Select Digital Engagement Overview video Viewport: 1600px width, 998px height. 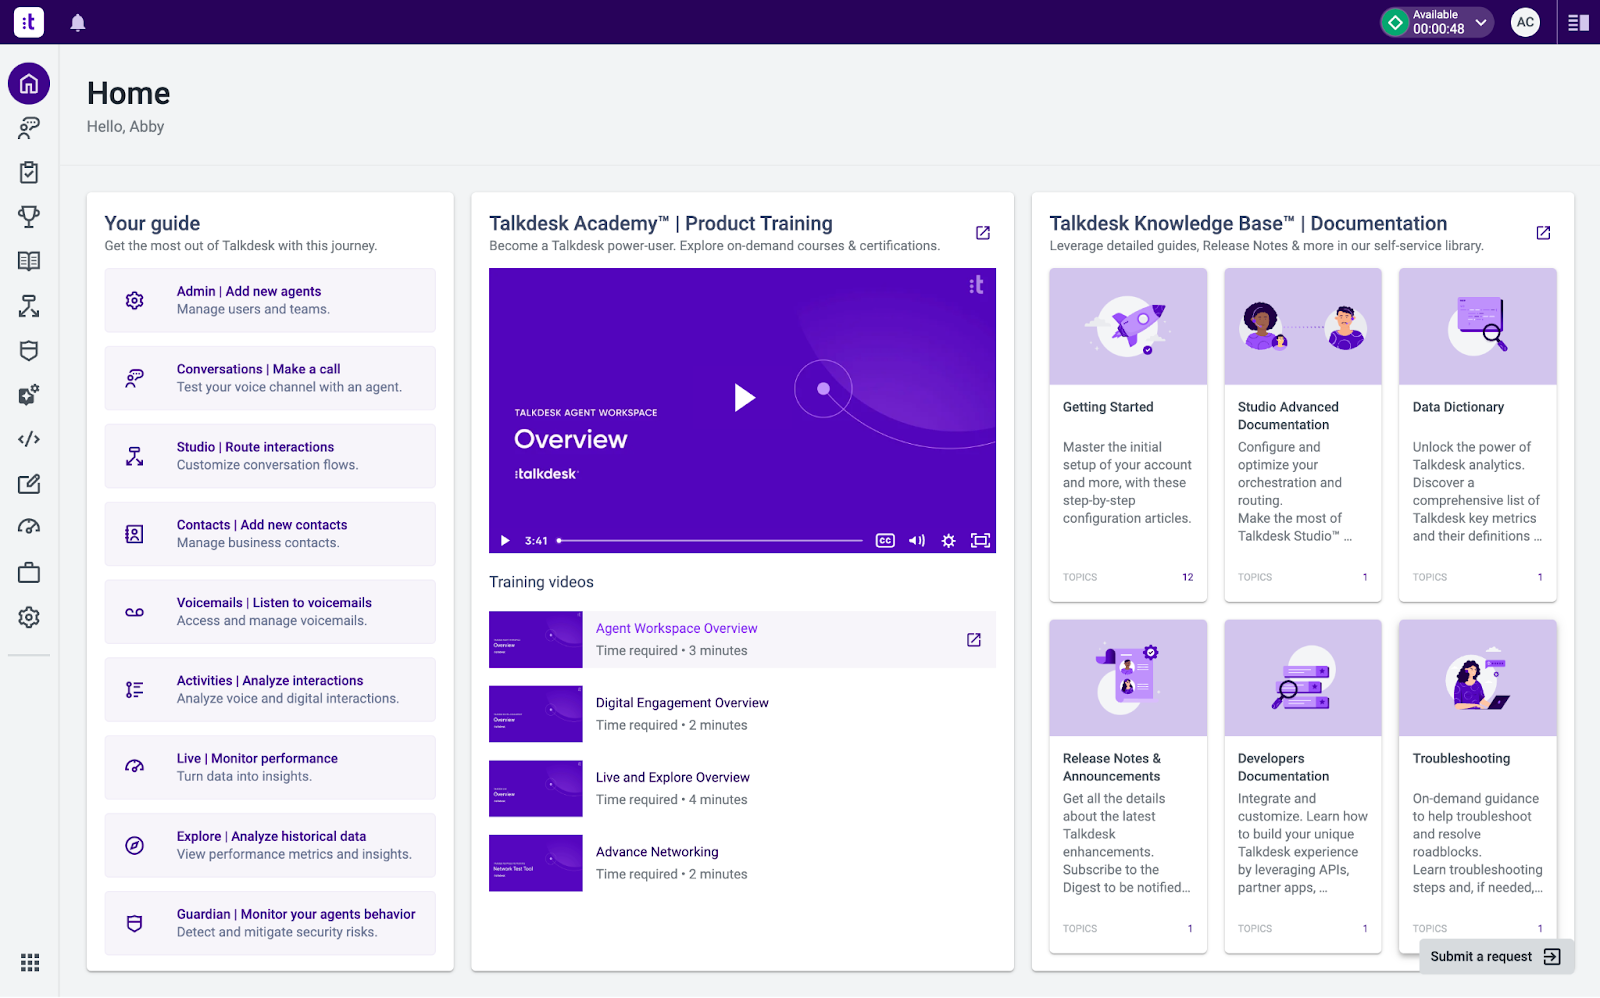coord(742,714)
